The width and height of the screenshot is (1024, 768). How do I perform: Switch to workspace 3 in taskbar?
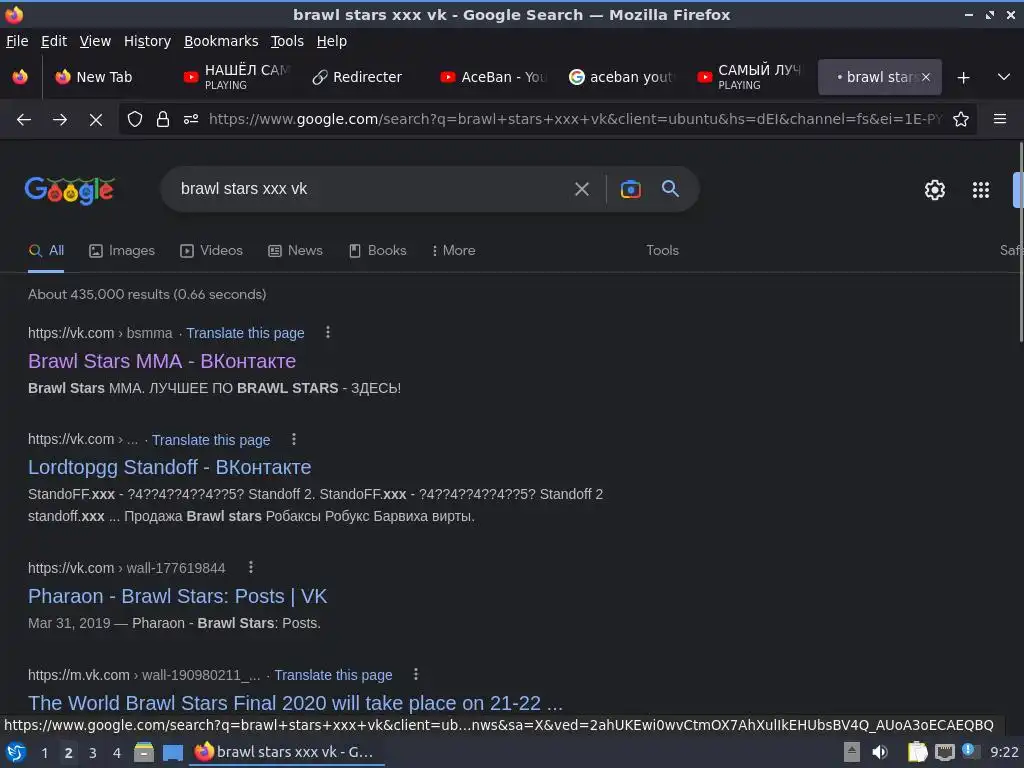93,753
